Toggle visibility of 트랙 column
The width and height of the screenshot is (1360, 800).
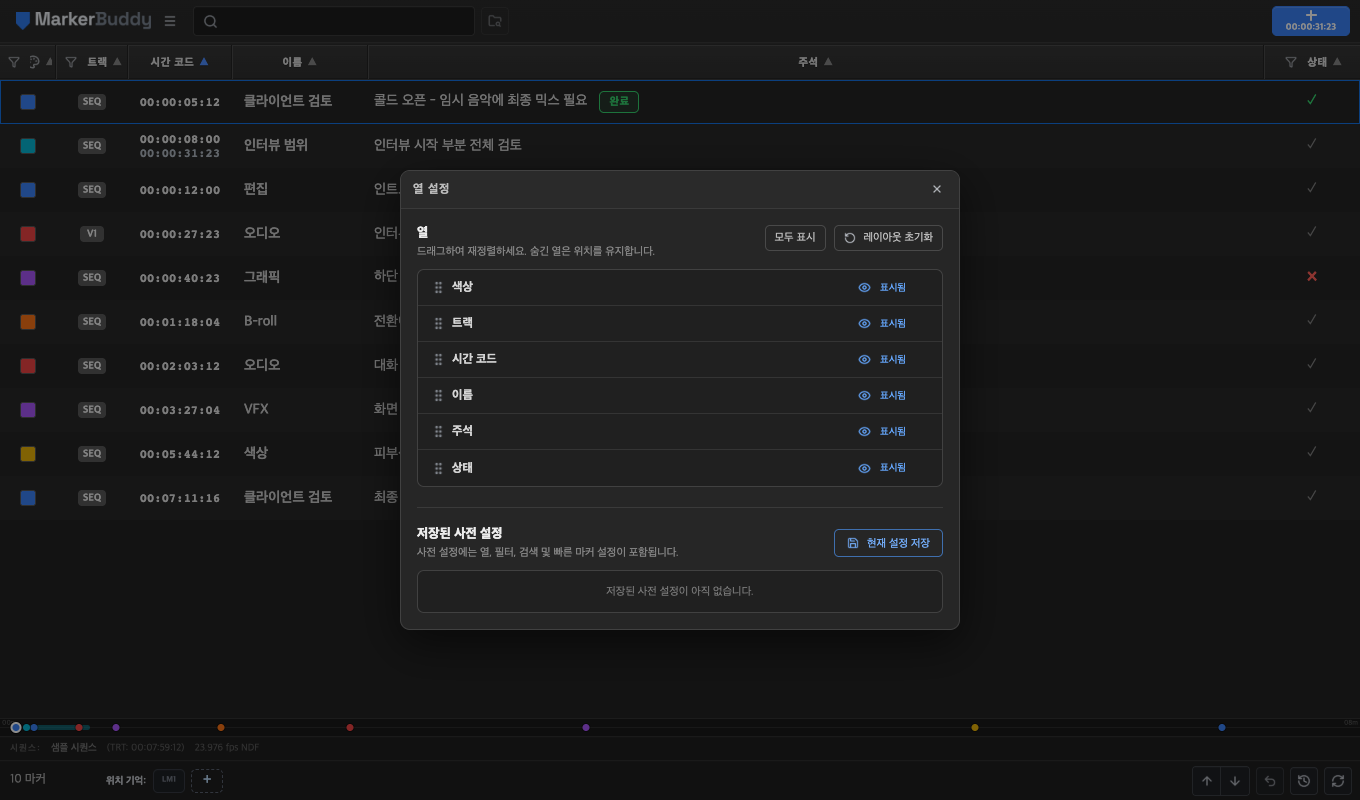882,323
